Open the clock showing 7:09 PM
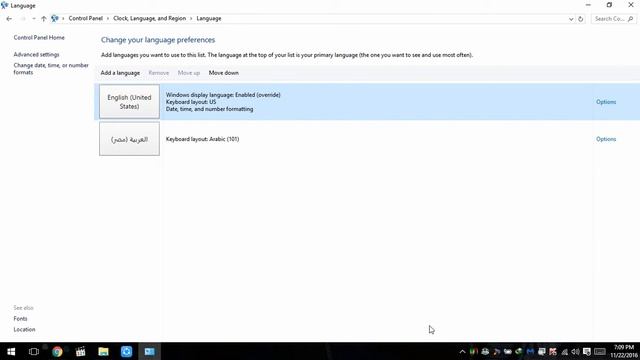Image resolution: width=640 pixels, height=360 pixels. click(624, 351)
